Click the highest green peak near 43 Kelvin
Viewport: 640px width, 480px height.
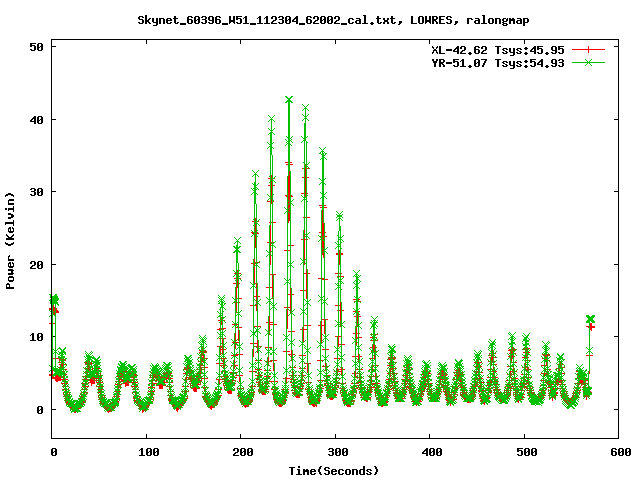tap(289, 100)
